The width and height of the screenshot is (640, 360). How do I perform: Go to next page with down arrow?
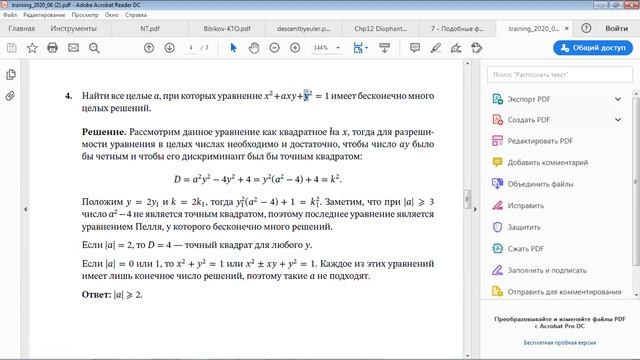169,48
